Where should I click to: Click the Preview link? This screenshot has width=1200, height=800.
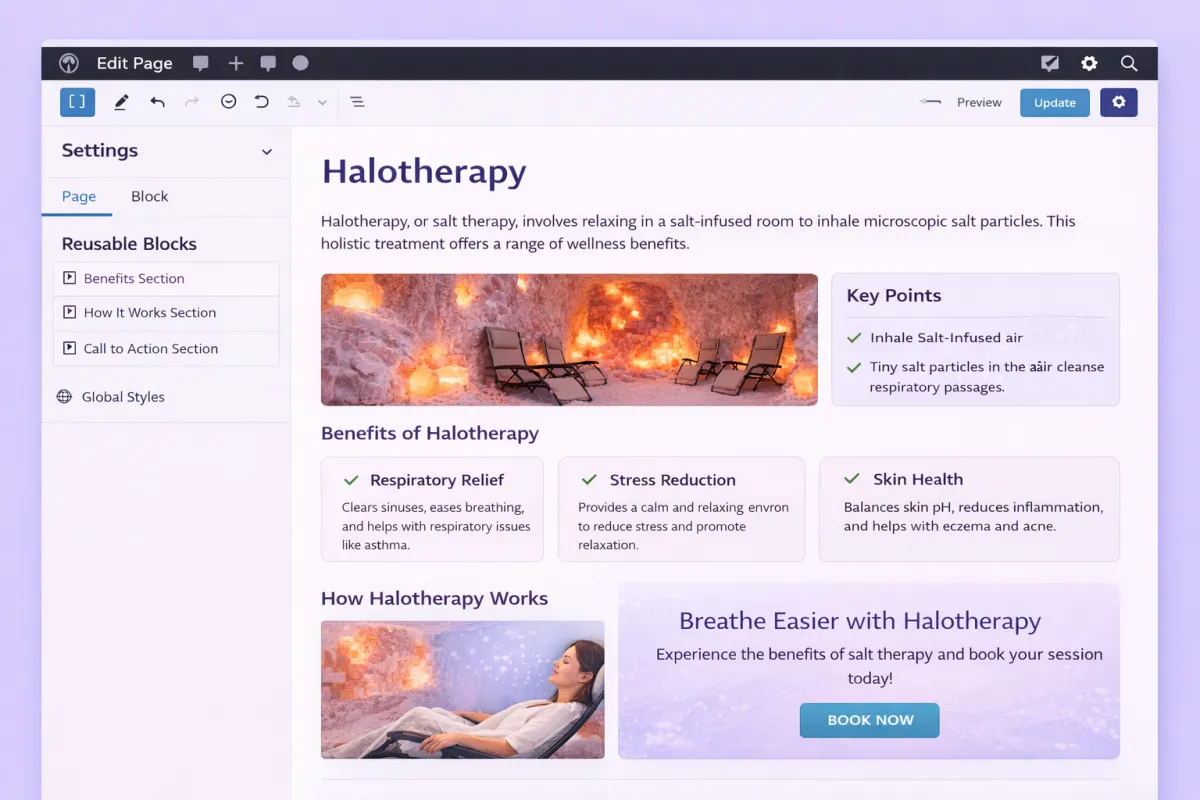(x=979, y=102)
